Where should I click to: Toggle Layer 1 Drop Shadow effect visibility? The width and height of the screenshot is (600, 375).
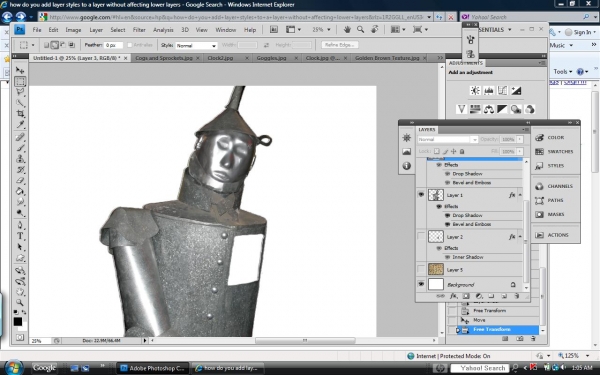pyautogui.click(x=447, y=215)
